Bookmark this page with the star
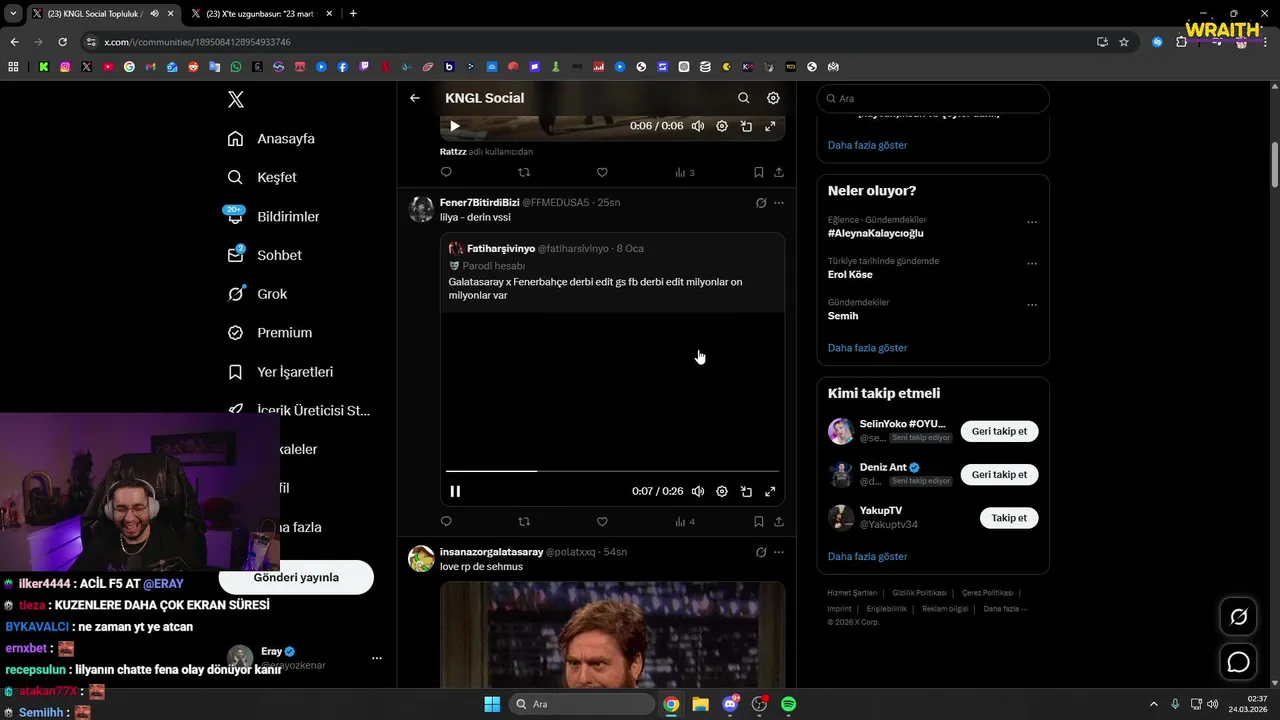This screenshot has width=1280, height=720. tap(1124, 42)
